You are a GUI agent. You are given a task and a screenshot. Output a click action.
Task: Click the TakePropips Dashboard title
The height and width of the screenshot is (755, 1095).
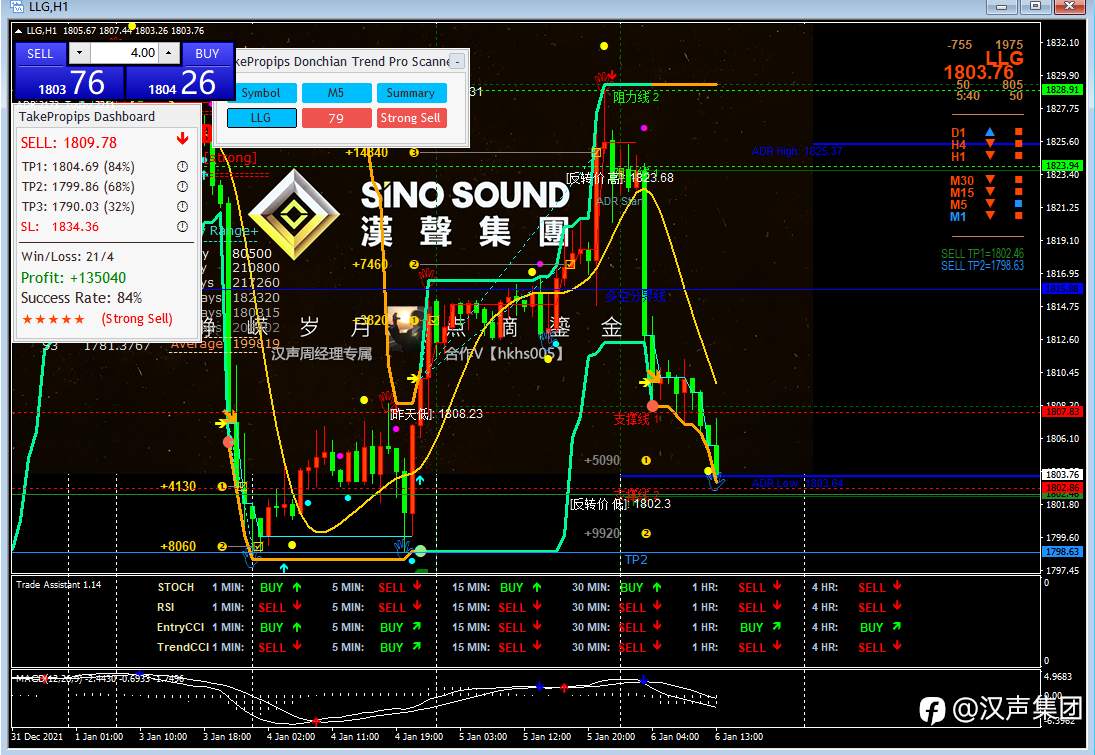click(x=87, y=117)
